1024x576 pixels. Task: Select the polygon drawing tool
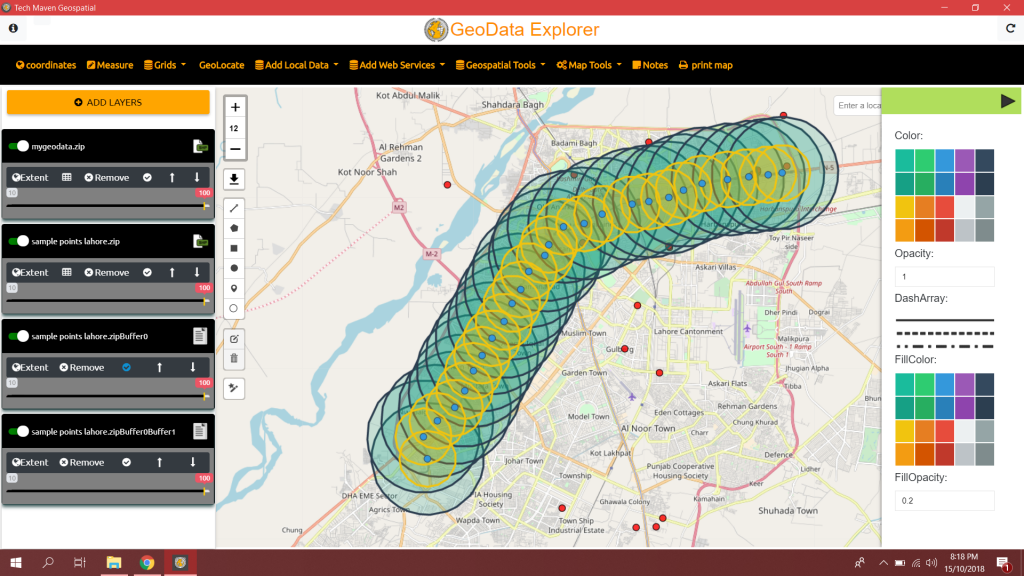point(234,228)
